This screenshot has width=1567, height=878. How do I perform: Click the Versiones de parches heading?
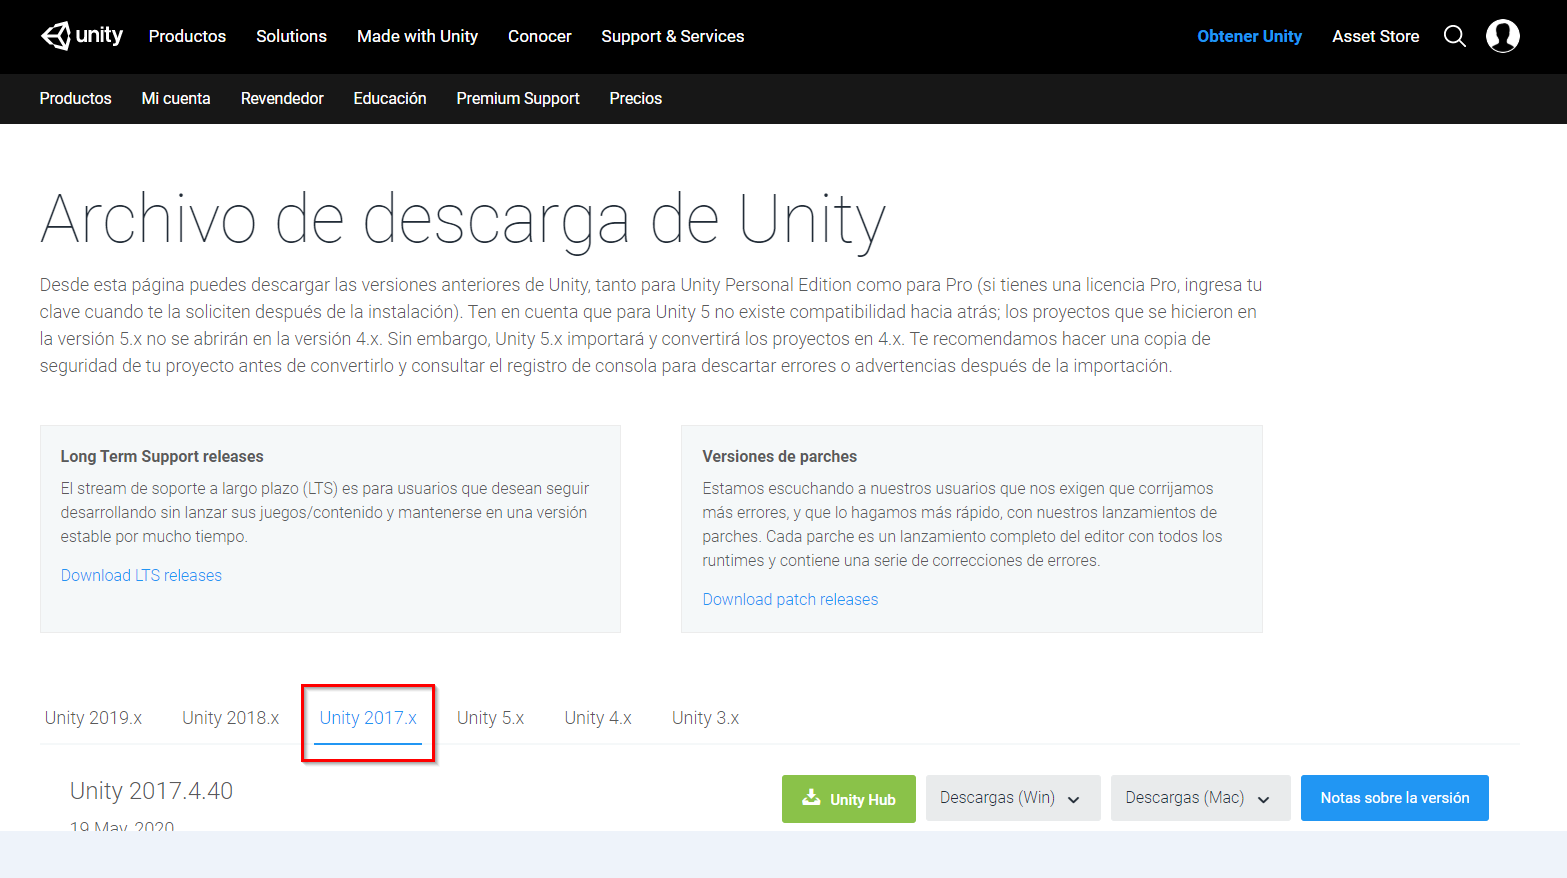(779, 456)
